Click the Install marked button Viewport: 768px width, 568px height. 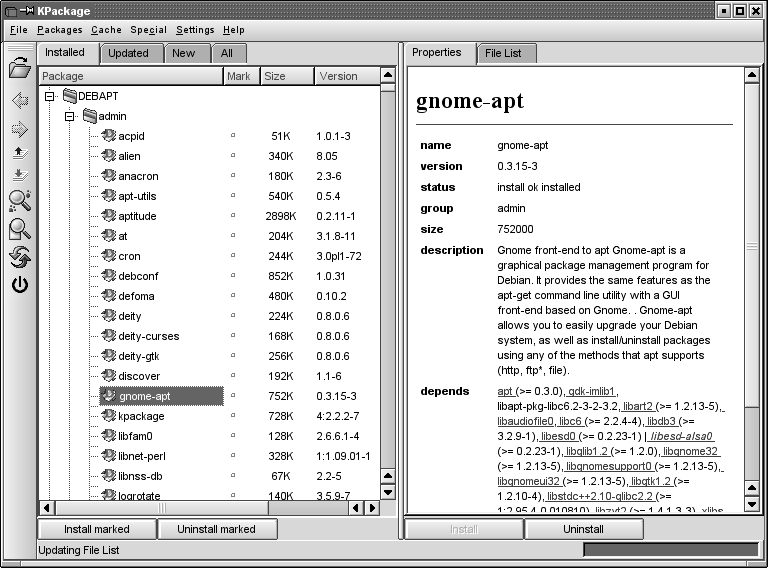coord(97,529)
